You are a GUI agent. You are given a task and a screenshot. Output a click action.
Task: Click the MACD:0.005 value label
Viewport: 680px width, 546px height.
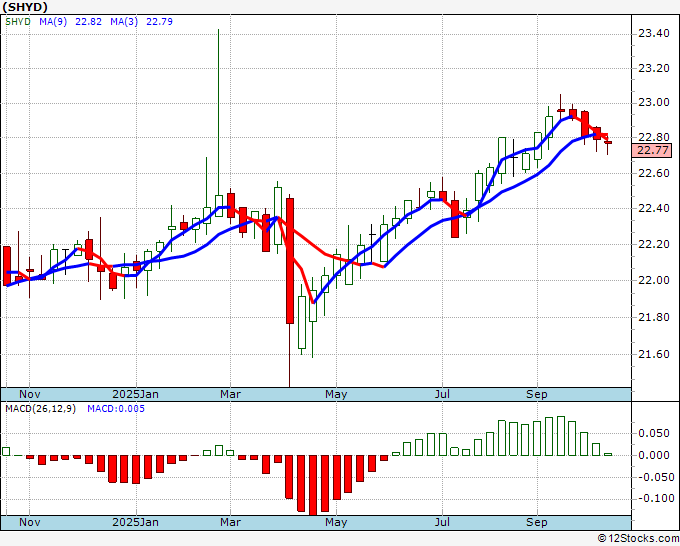(x=116, y=409)
